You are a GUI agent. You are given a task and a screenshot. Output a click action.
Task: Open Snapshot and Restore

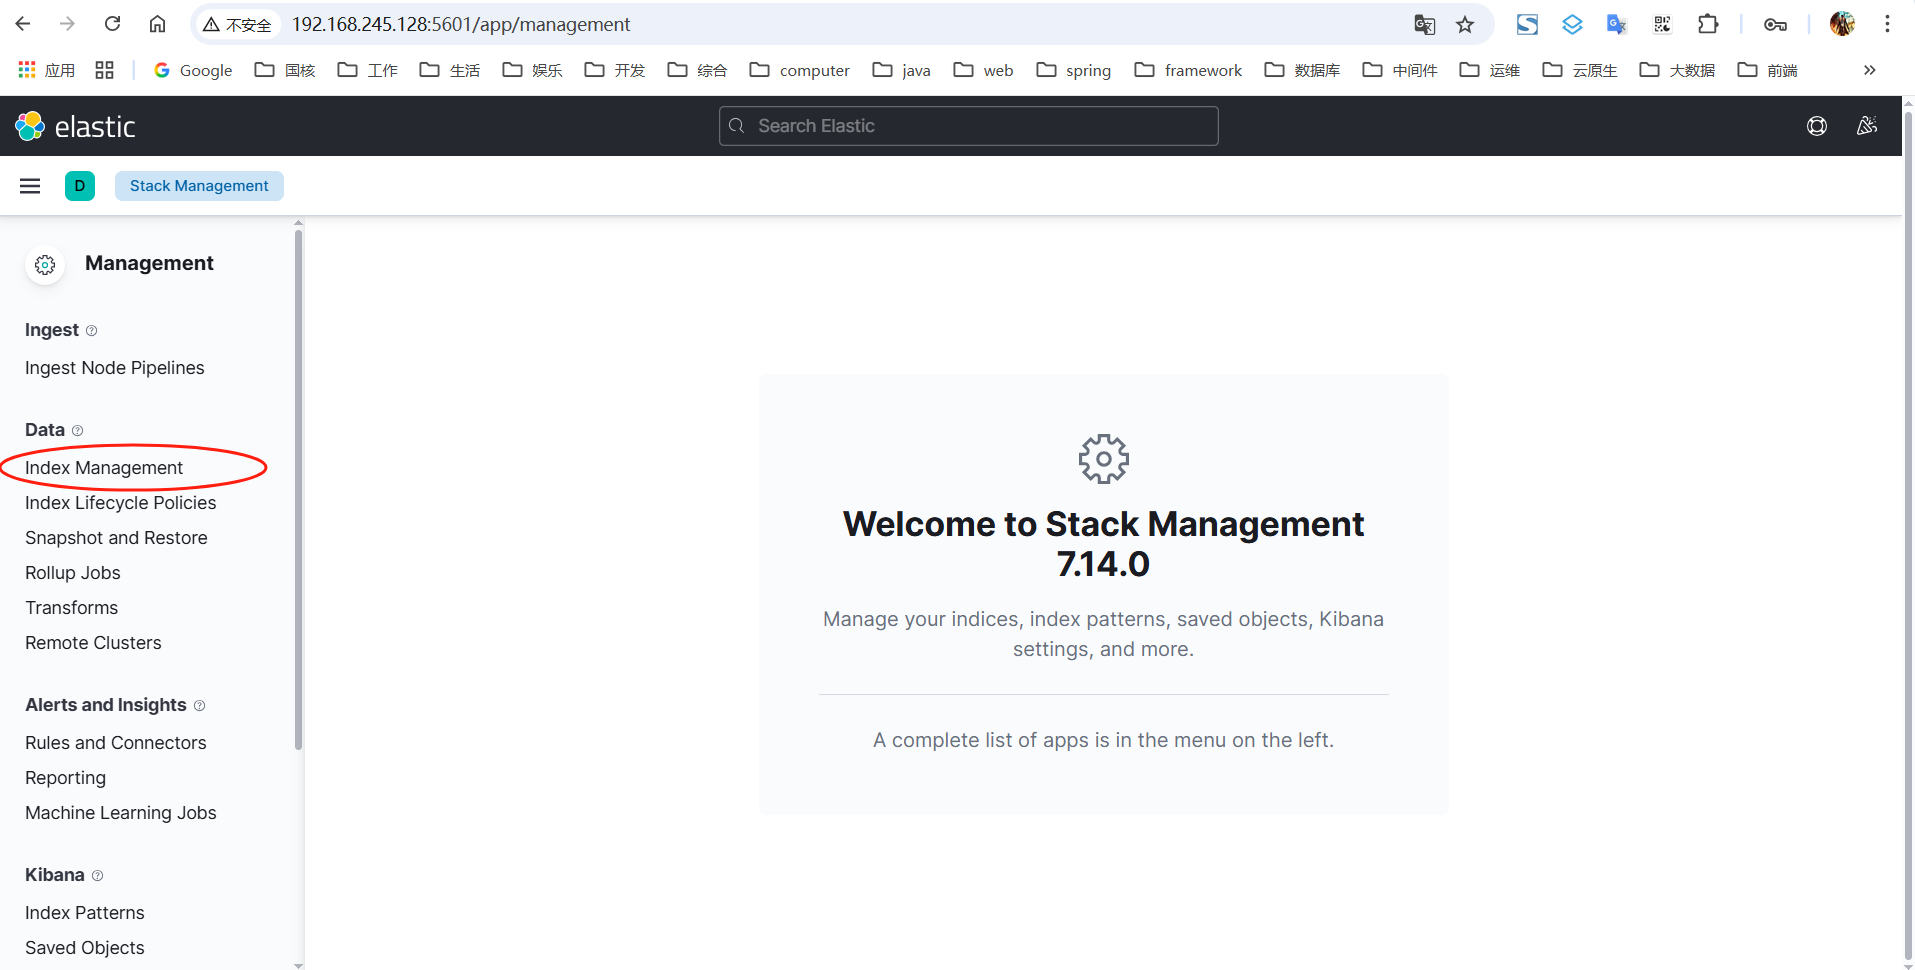pos(116,538)
